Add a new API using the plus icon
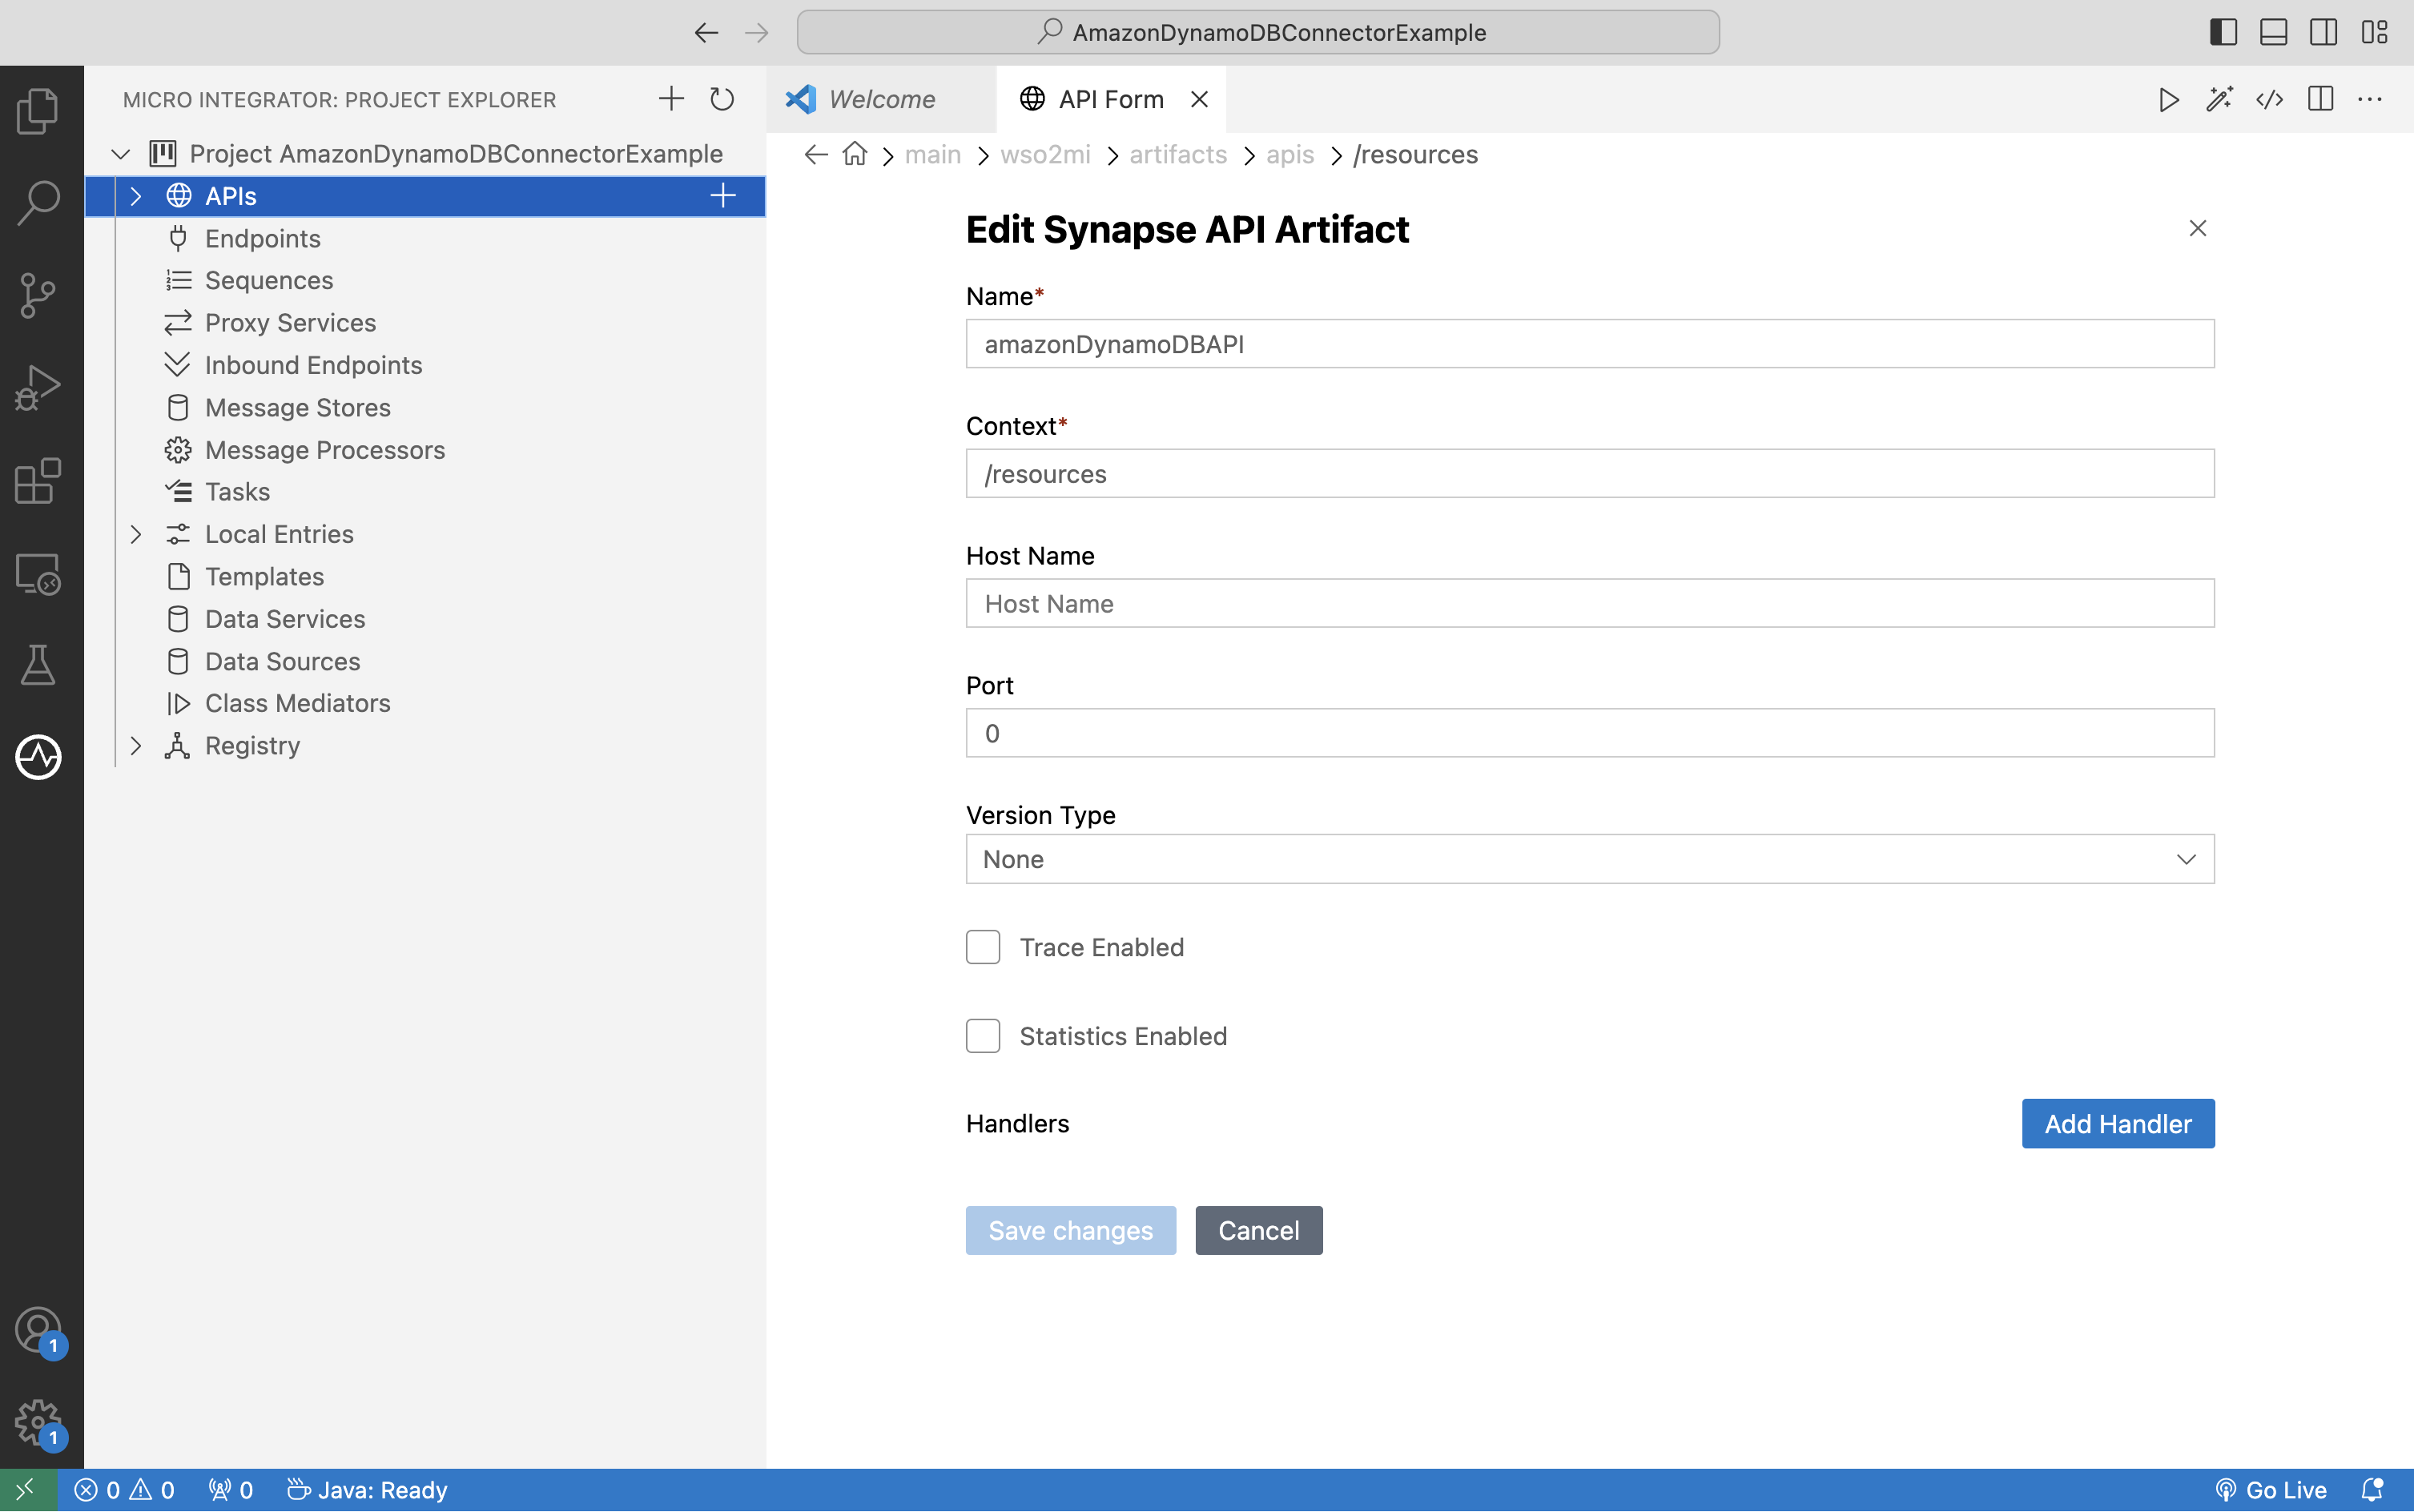The image size is (2414, 1512). tap(722, 195)
